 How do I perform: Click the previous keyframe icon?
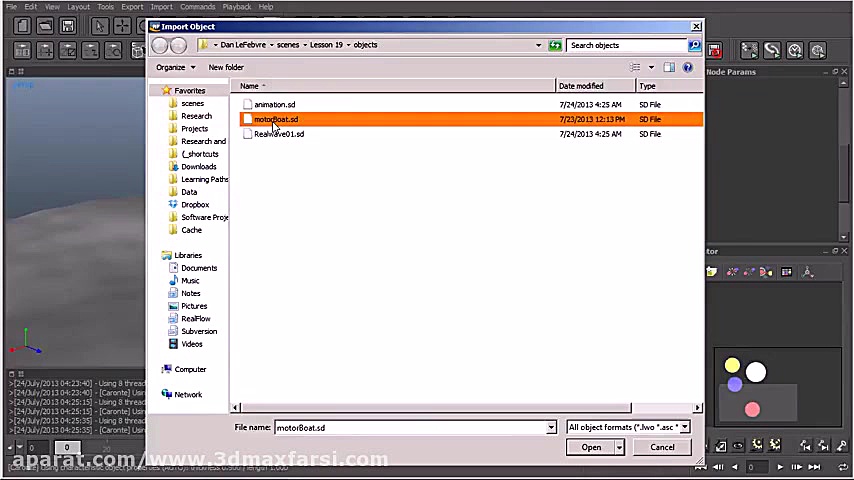tap(805, 446)
